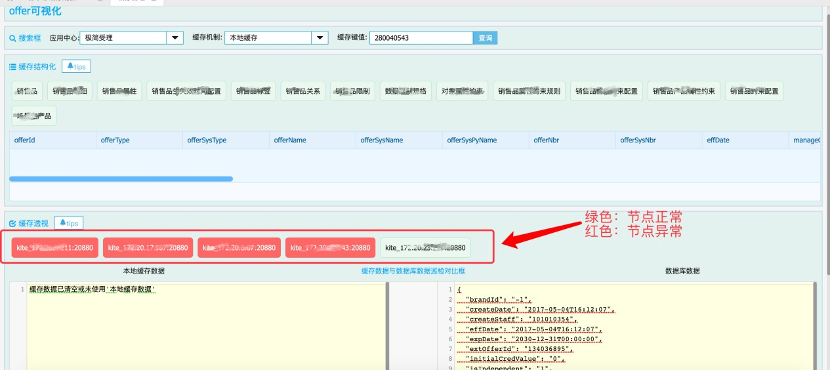Click the offerSysType column header

point(227,140)
